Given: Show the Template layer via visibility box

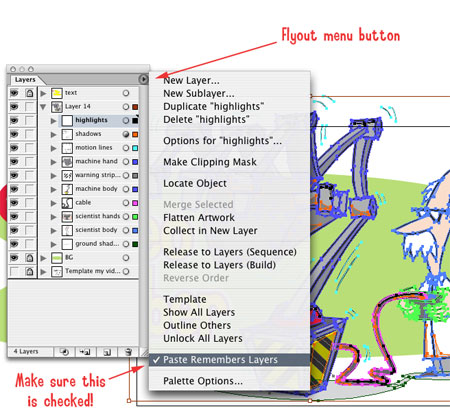Looking at the screenshot, I should click(14, 271).
